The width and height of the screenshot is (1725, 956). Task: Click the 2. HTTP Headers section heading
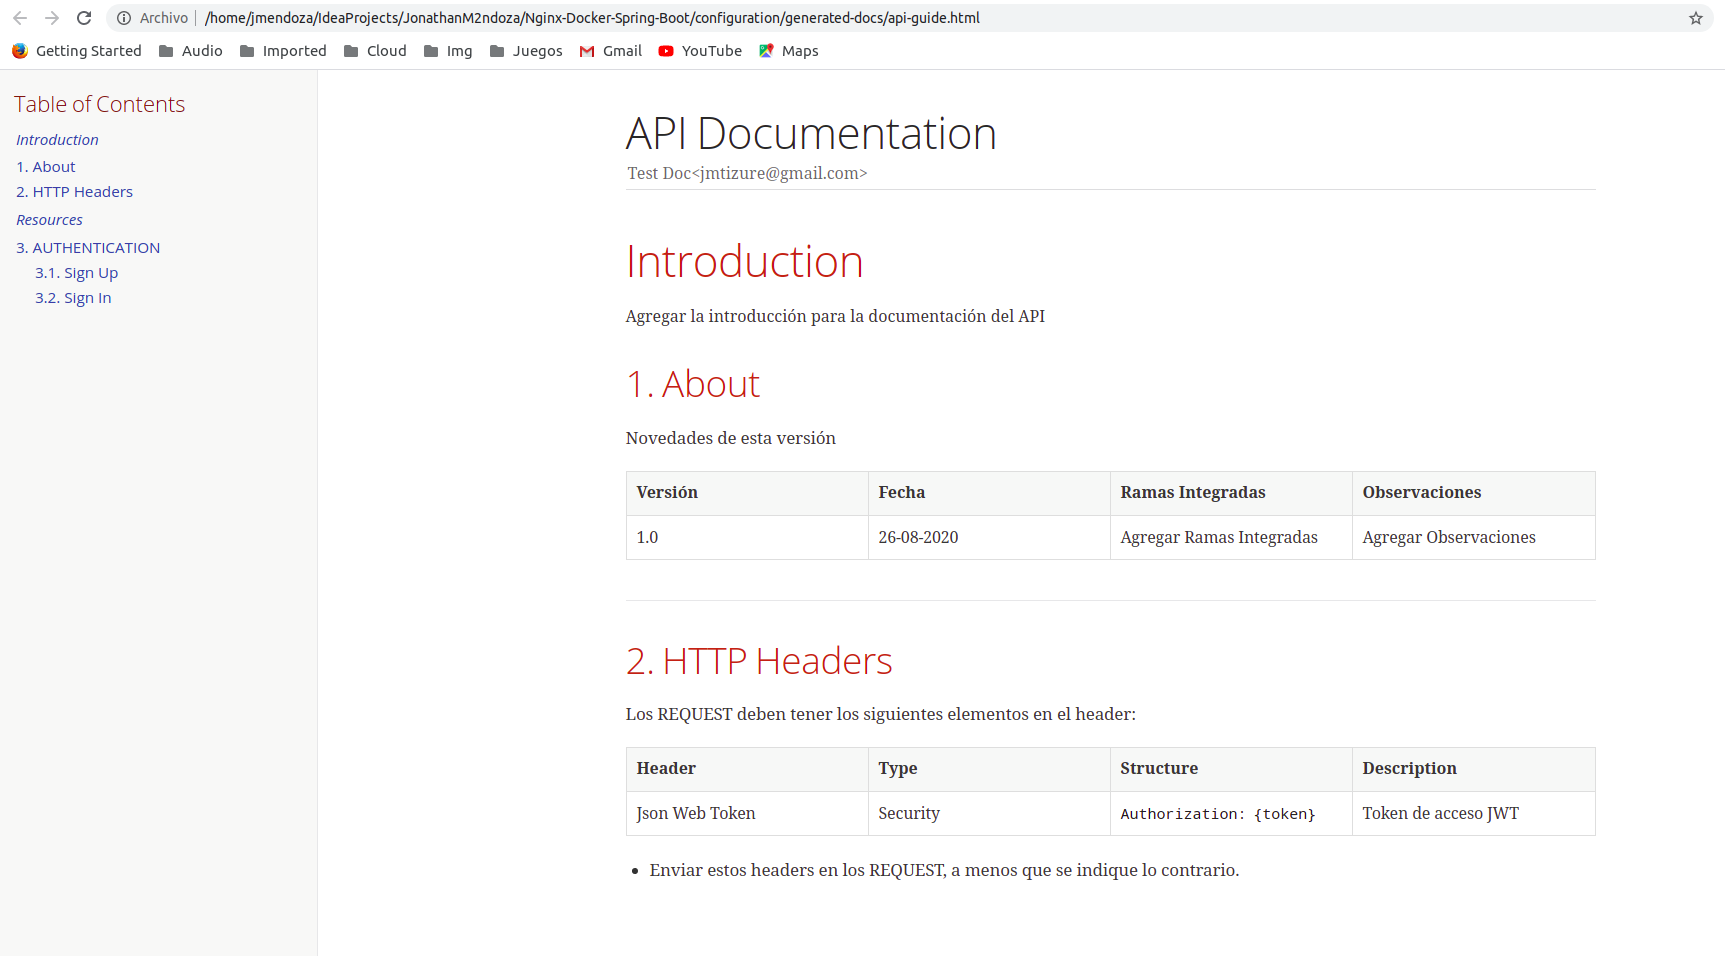pos(759,662)
